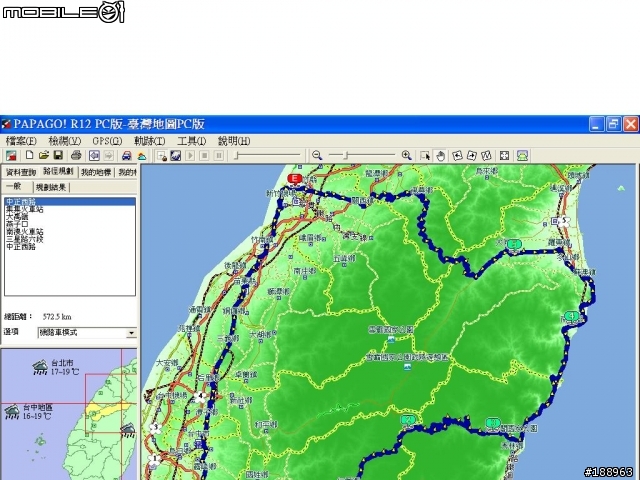Screen dimensions: 640x480
Task: Click the Taiwan overview mini-map
Action: 69,414
